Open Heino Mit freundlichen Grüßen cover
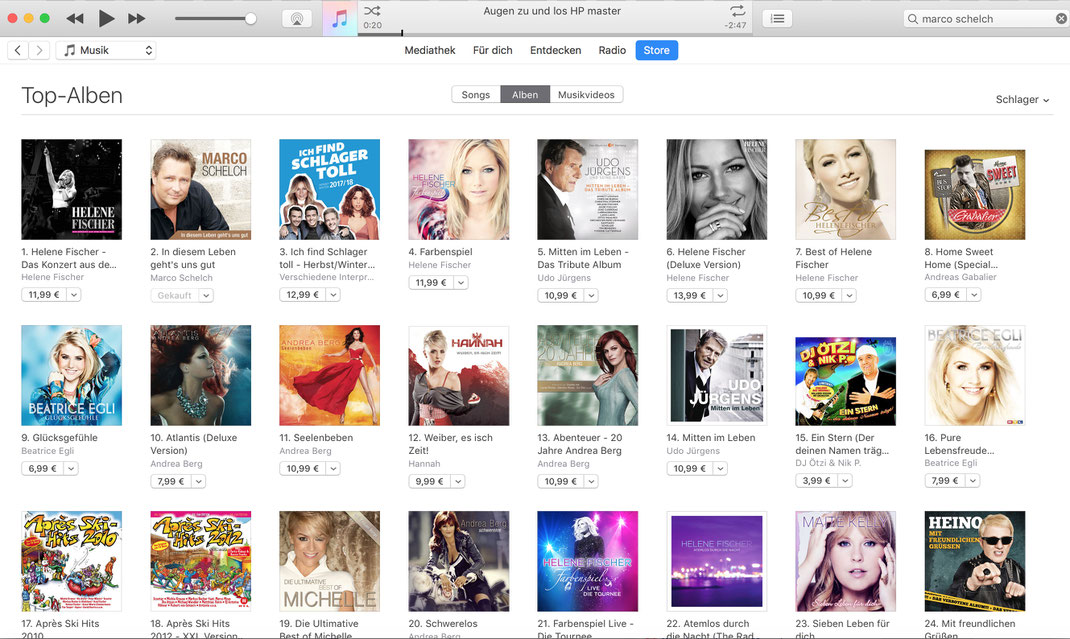Image resolution: width=1070 pixels, height=639 pixels. click(974, 561)
